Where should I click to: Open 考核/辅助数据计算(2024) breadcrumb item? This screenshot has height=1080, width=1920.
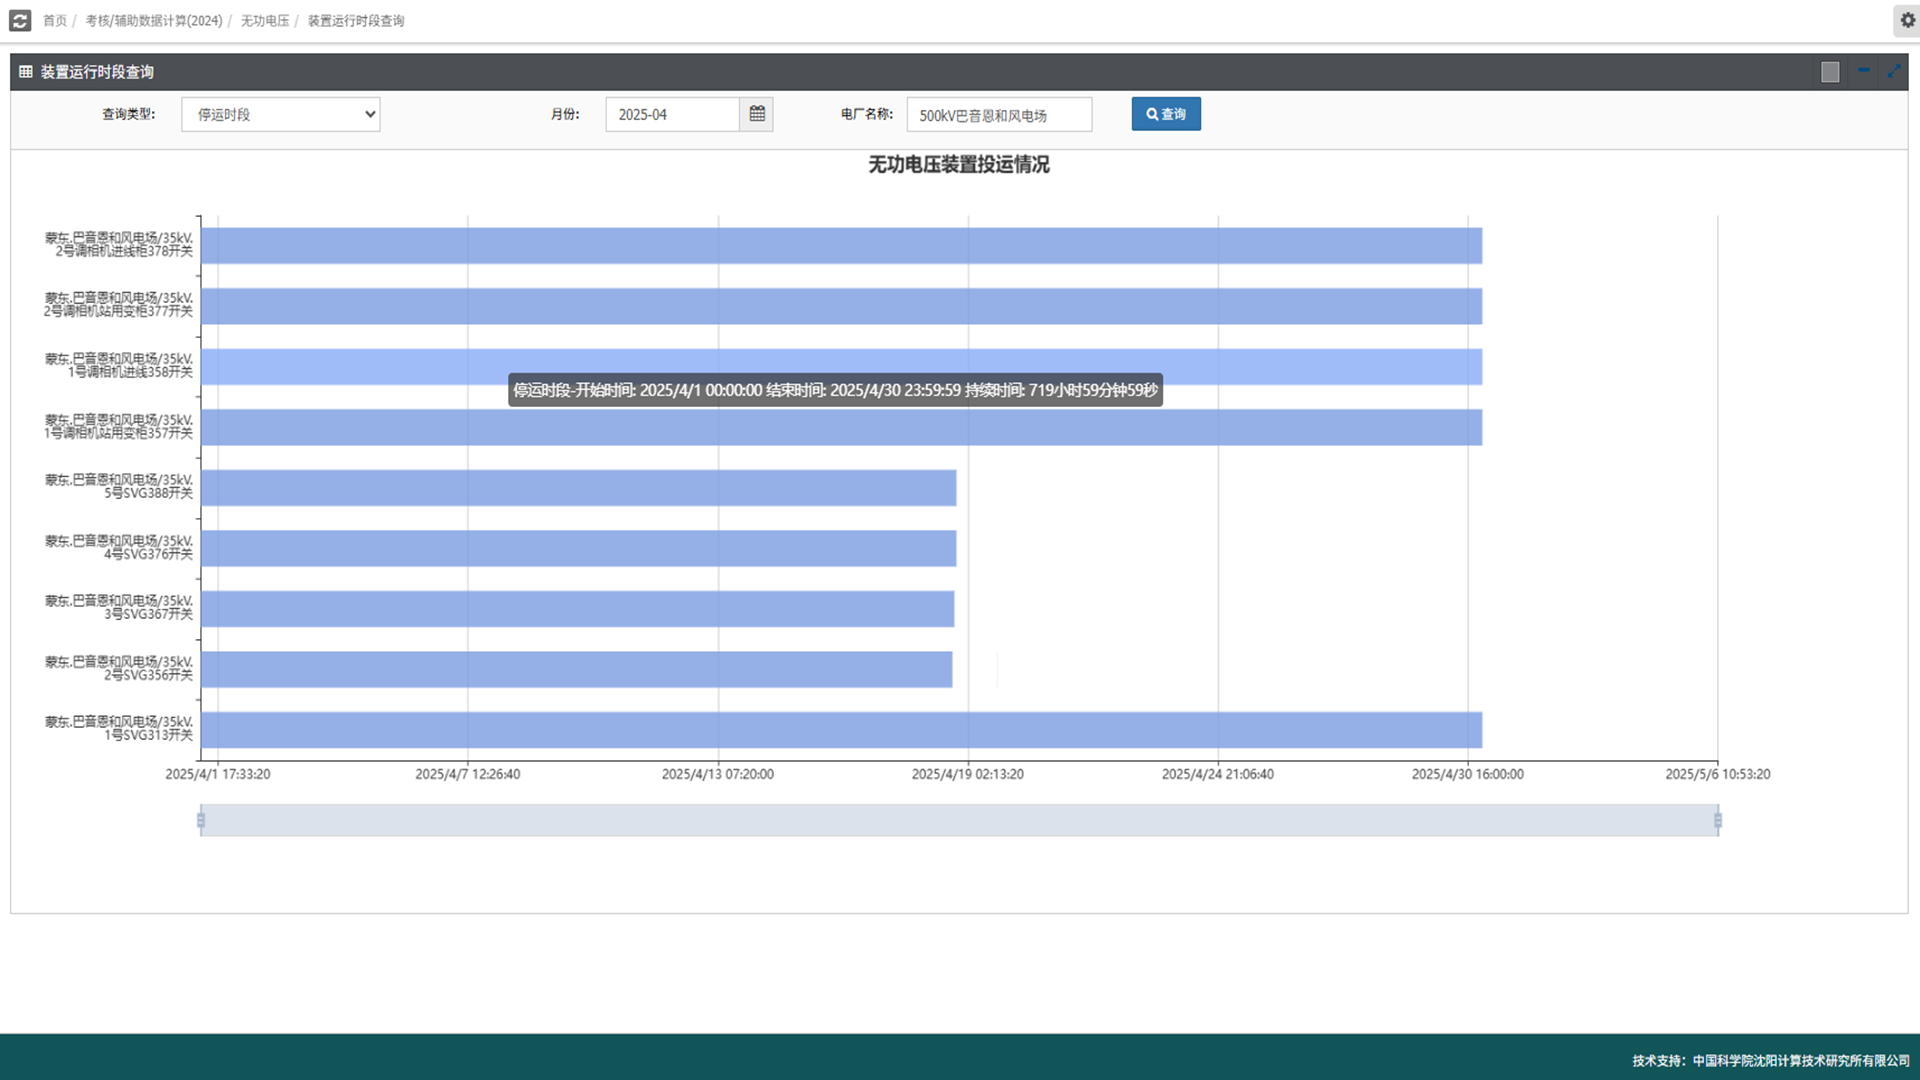pos(154,21)
